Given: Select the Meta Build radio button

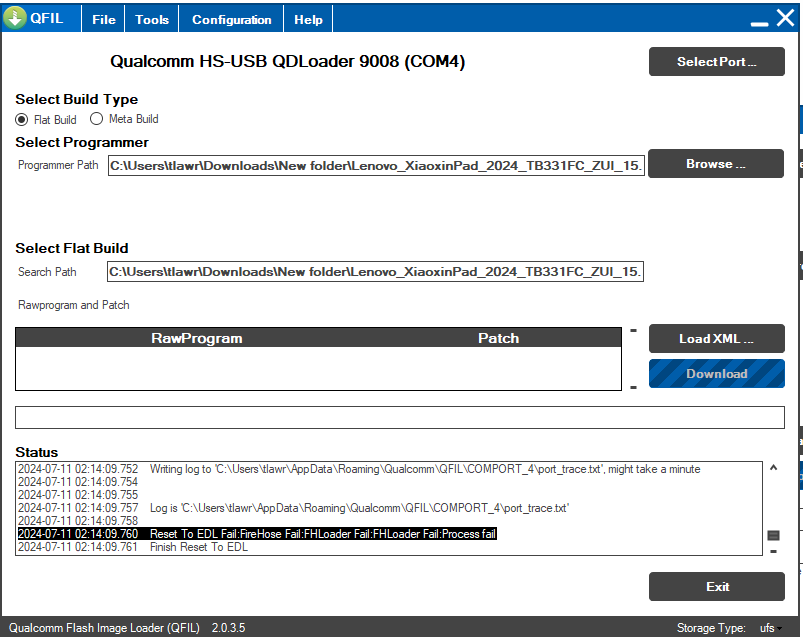Looking at the screenshot, I should point(96,119).
